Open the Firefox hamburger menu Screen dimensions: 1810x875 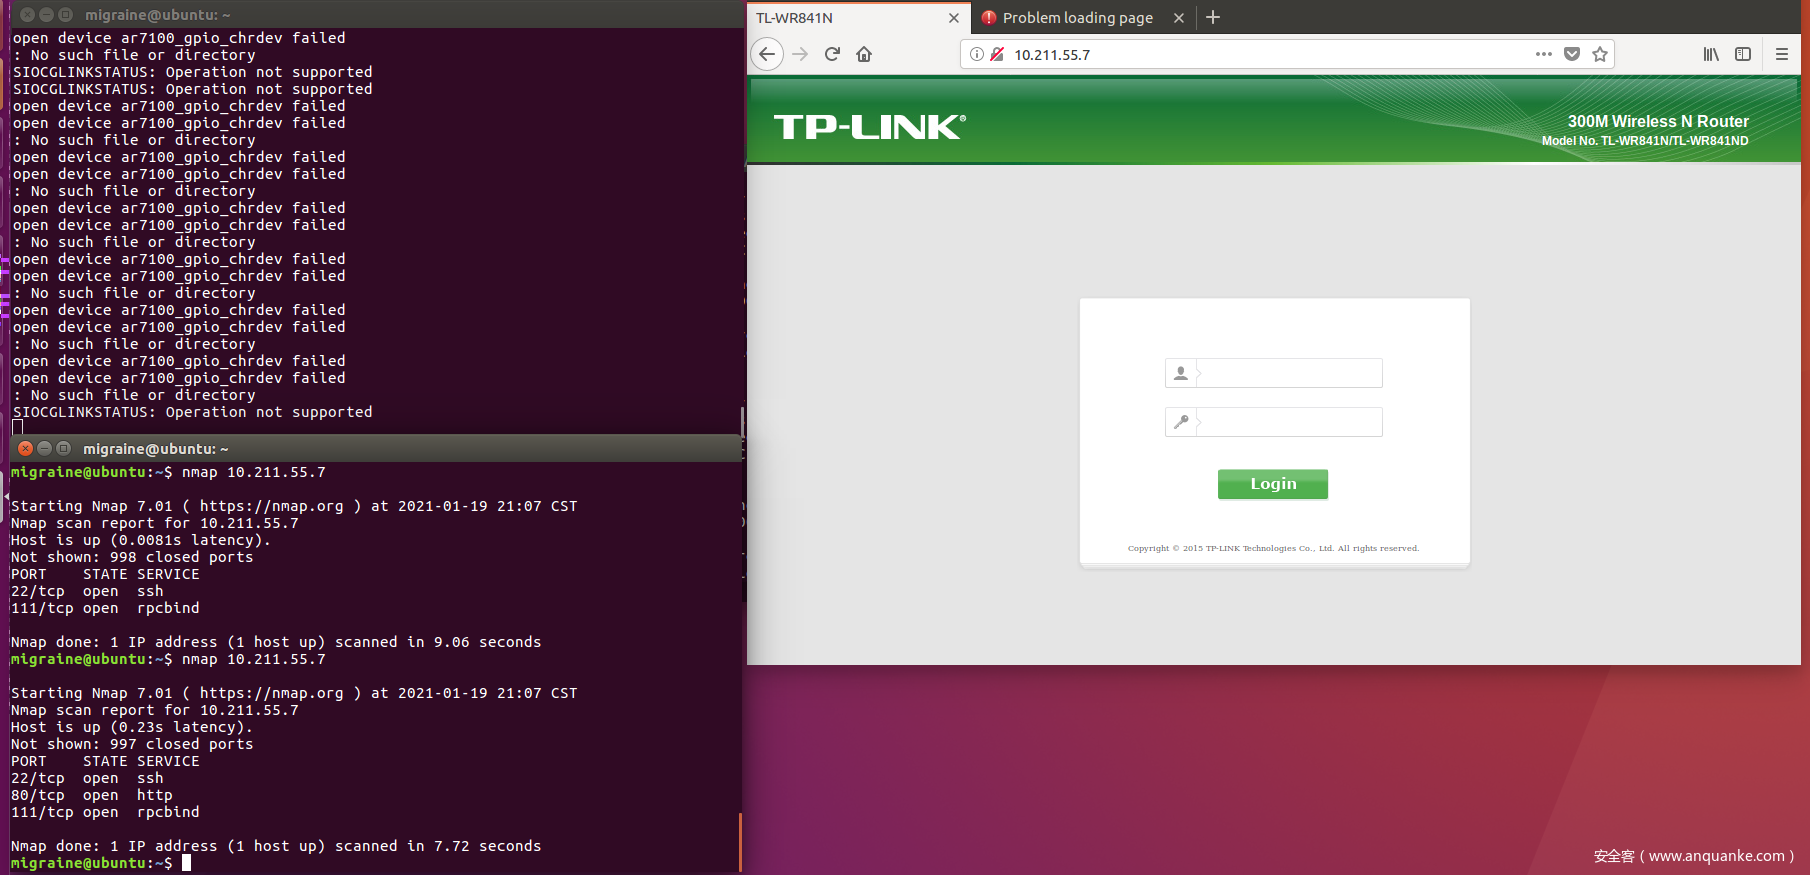pyautogui.click(x=1782, y=54)
